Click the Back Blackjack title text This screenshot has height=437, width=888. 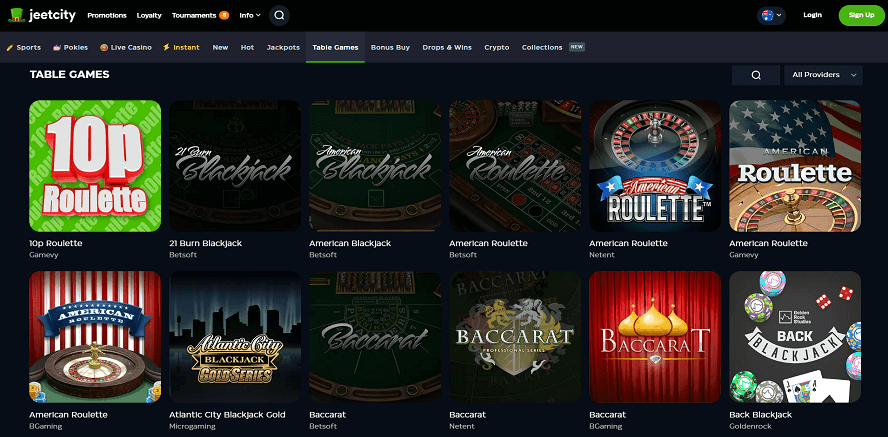[x=761, y=415]
